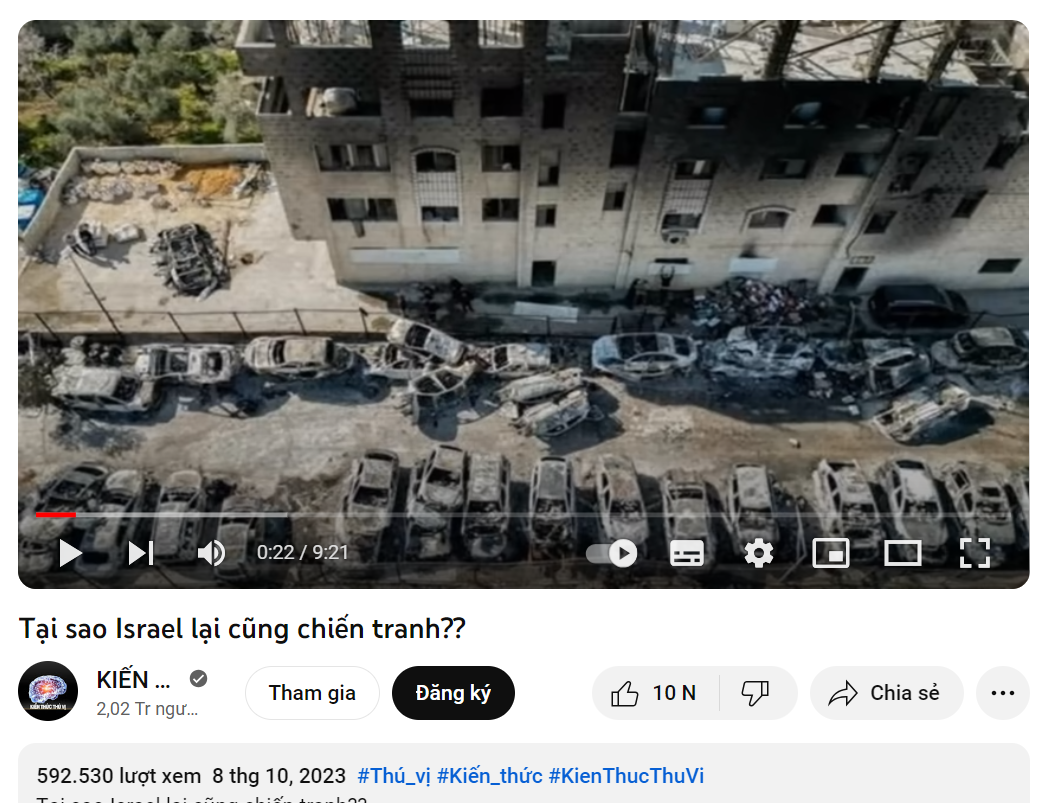Viewport: 1043px width, 803px height.
Task: Expand the video description box
Action: (x=523, y=774)
